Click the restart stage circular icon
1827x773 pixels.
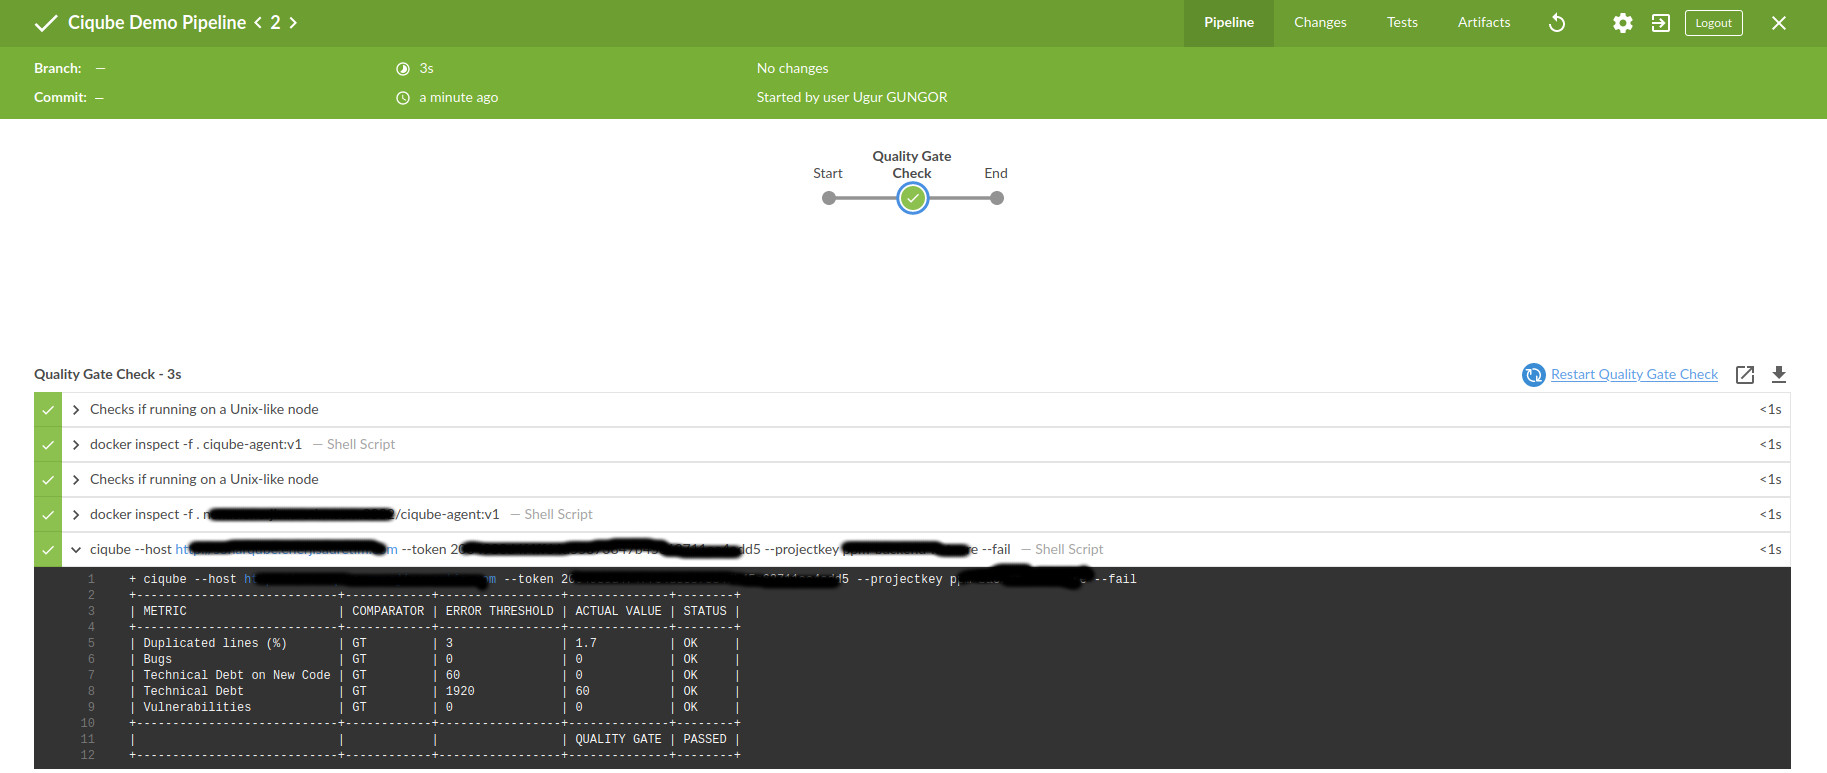click(x=1533, y=375)
